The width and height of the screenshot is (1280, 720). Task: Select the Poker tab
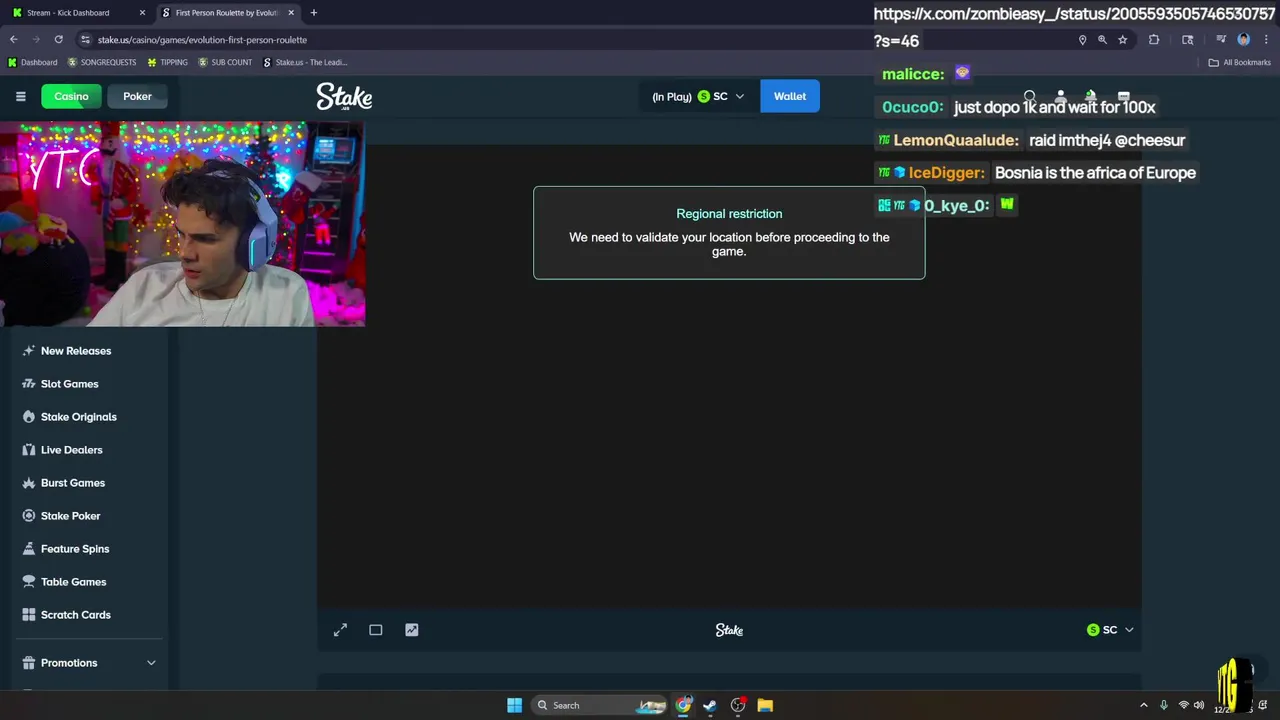(137, 96)
